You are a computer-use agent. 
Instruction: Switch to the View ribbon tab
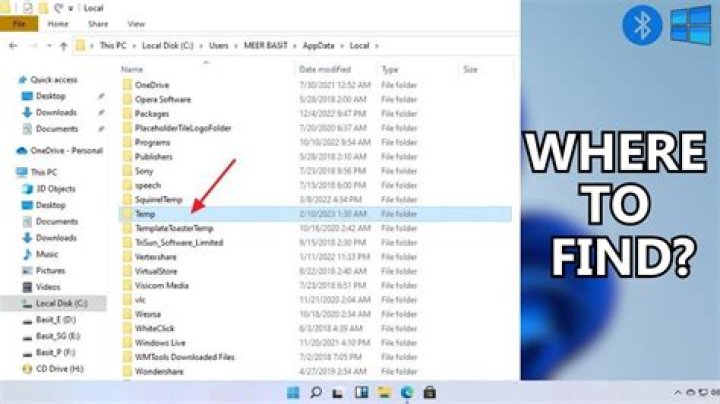click(135, 23)
